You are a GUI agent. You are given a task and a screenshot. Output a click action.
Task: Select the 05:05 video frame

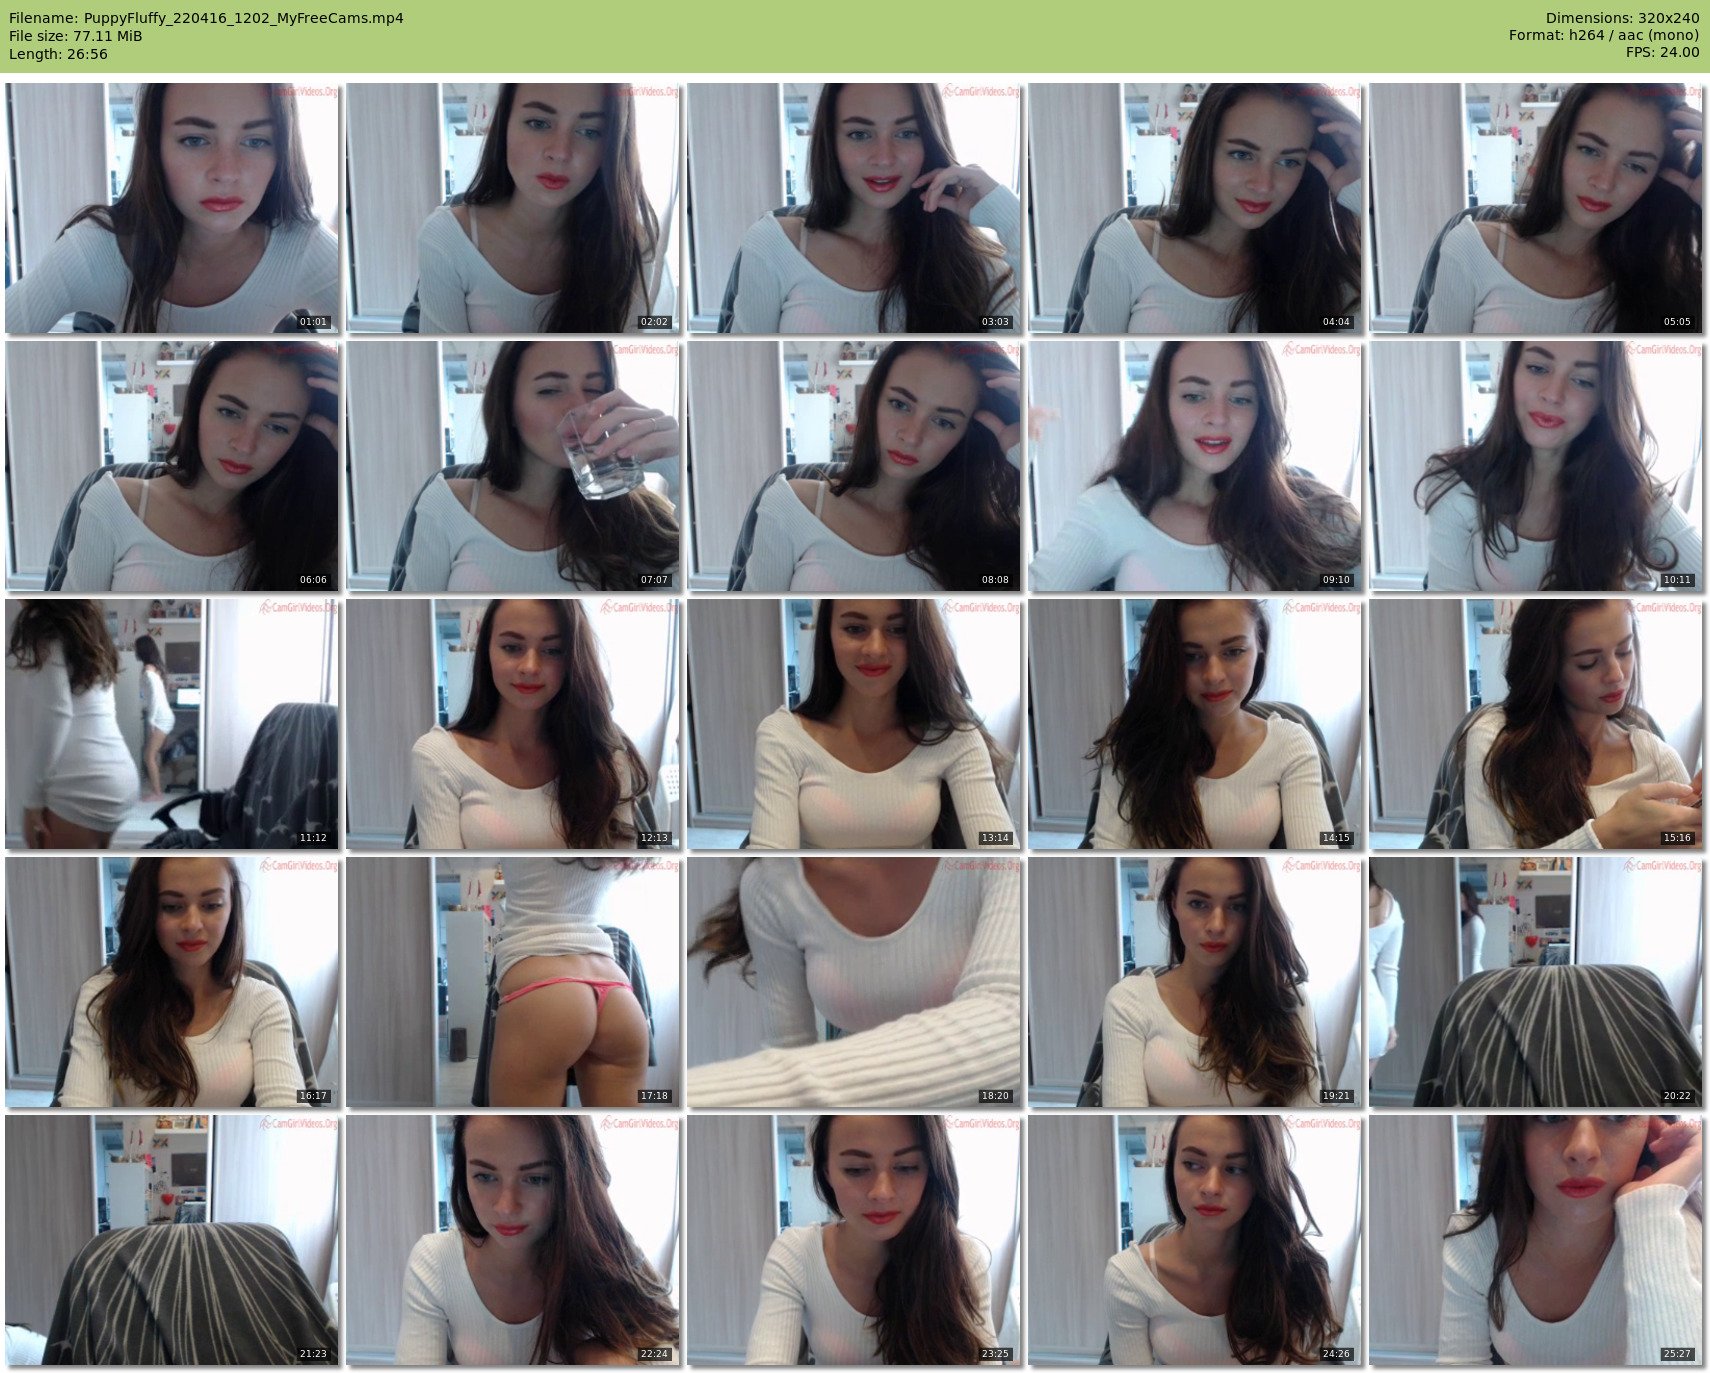tap(1536, 208)
